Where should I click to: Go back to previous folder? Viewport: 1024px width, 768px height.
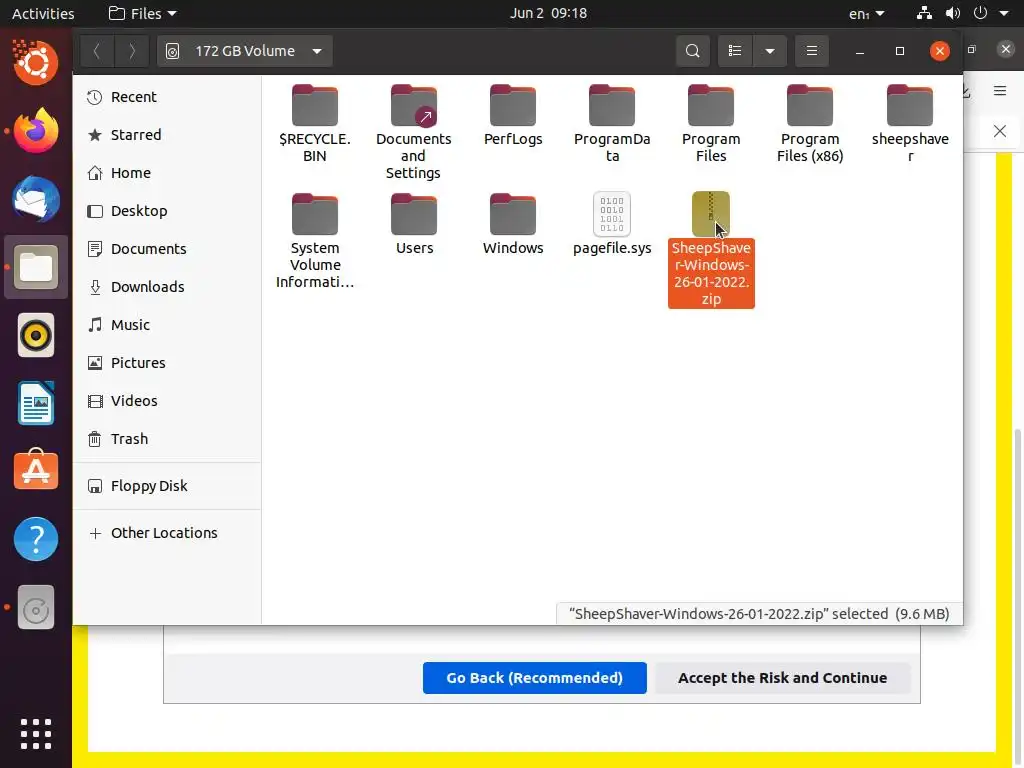pos(97,51)
